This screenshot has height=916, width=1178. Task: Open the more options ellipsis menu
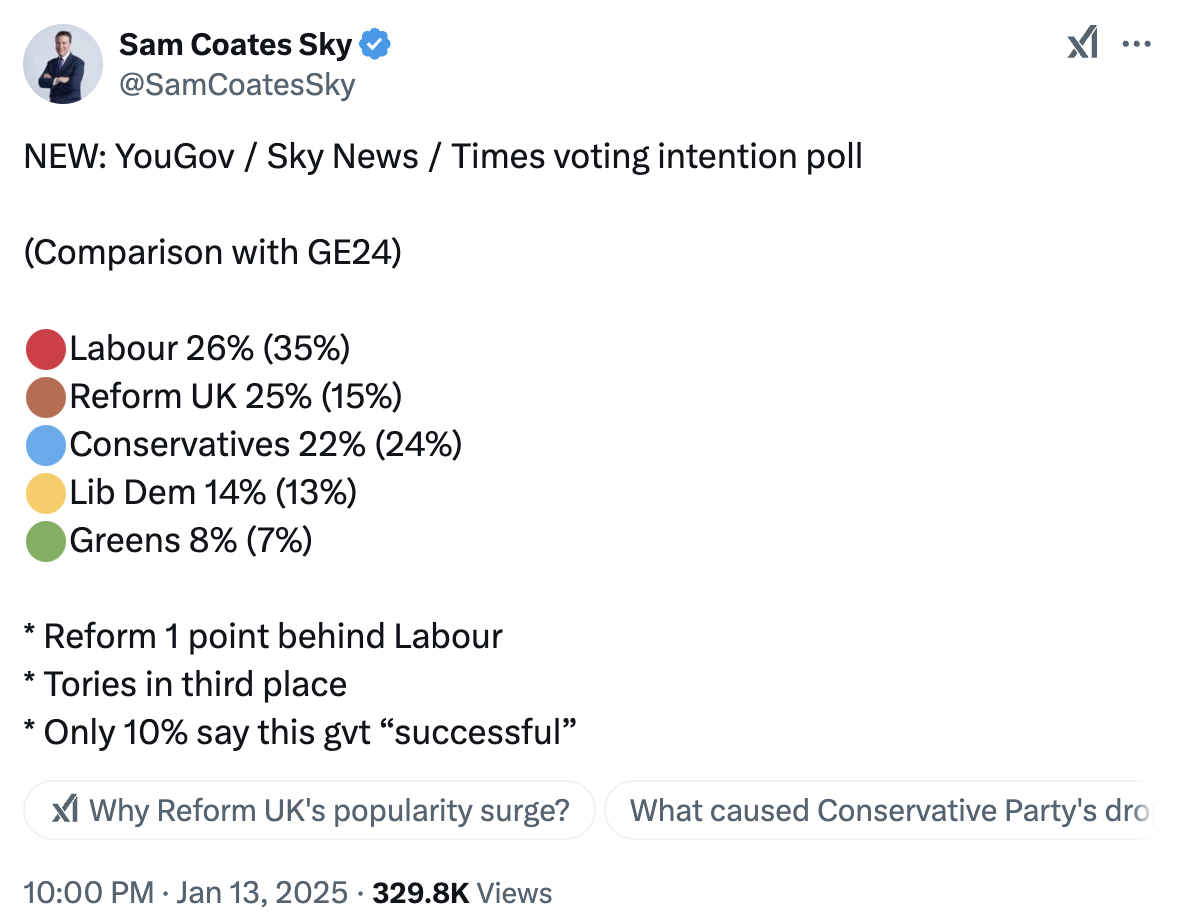(x=1136, y=44)
